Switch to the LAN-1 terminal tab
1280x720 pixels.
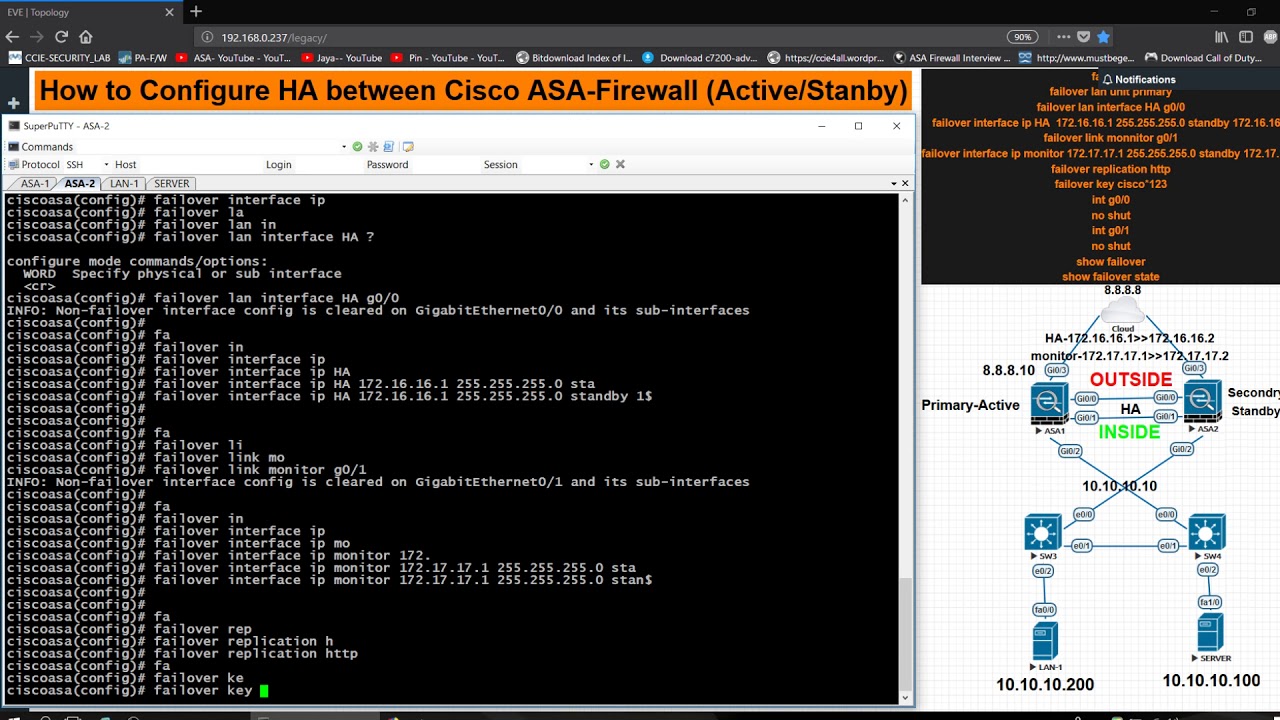point(124,184)
